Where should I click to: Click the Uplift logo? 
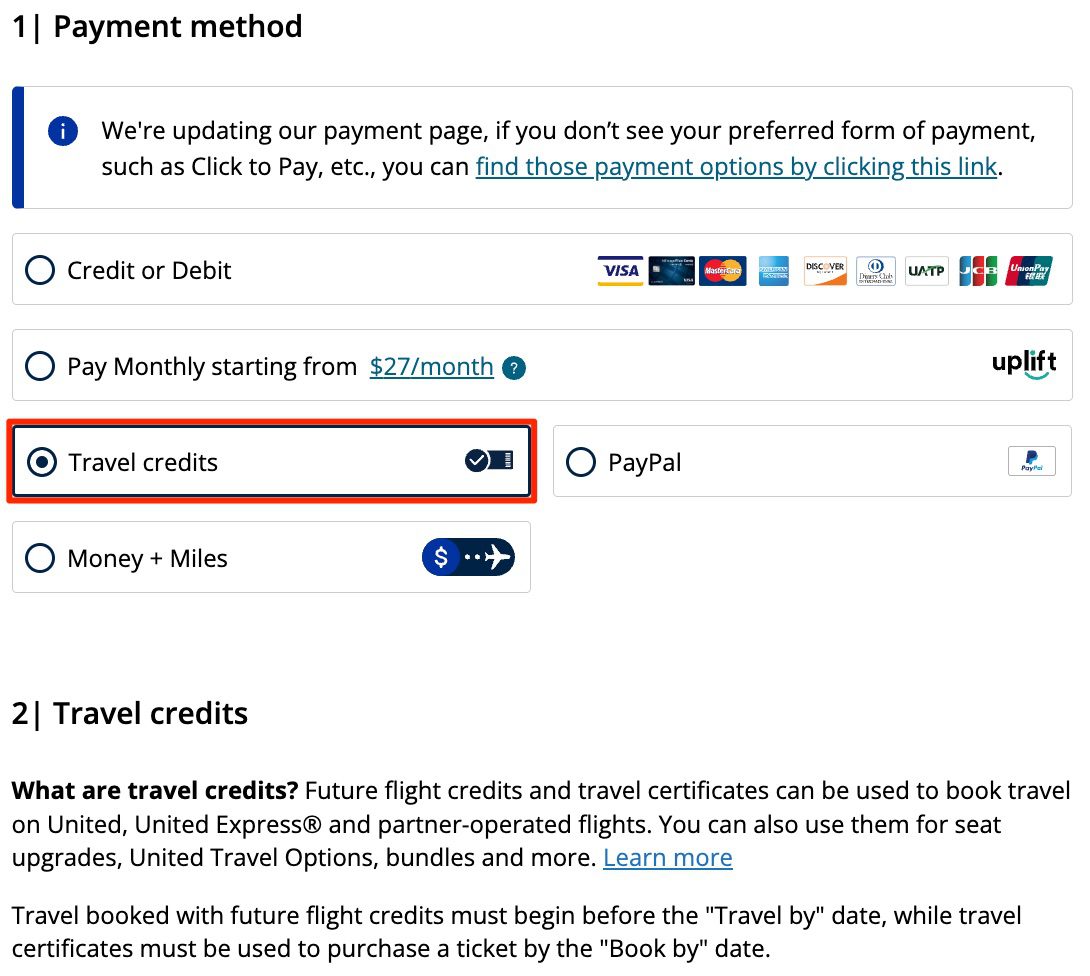pyautogui.click(x=1024, y=364)
